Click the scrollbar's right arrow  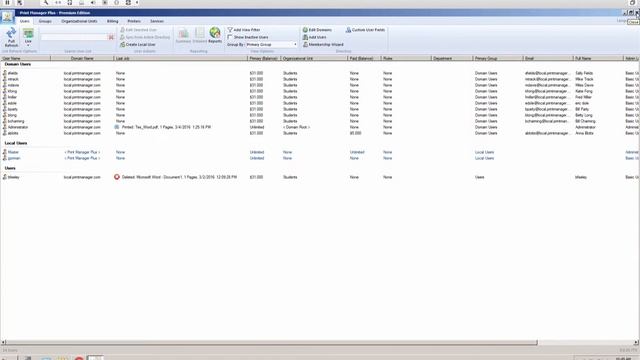click(636, 342)
